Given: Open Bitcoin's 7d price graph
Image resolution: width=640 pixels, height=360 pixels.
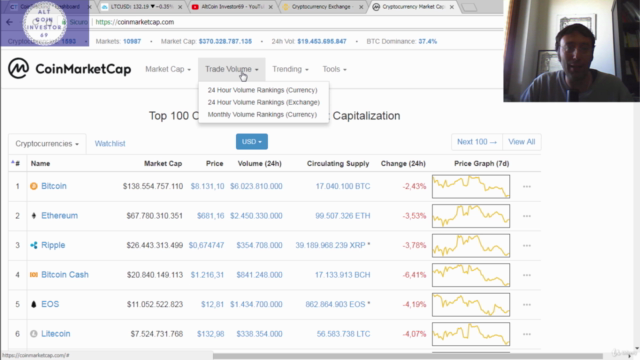Looking at the screenshot, I should [x=471, y=187].
